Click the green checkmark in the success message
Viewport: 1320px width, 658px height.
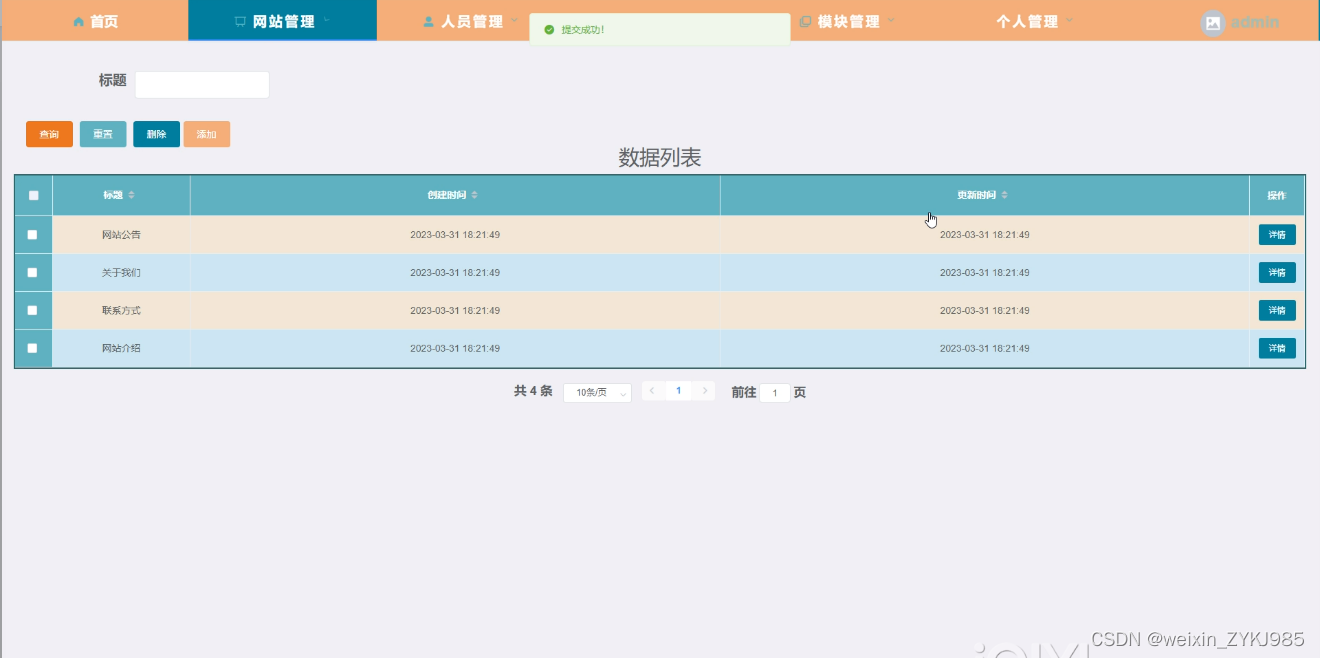pos(549,30)
